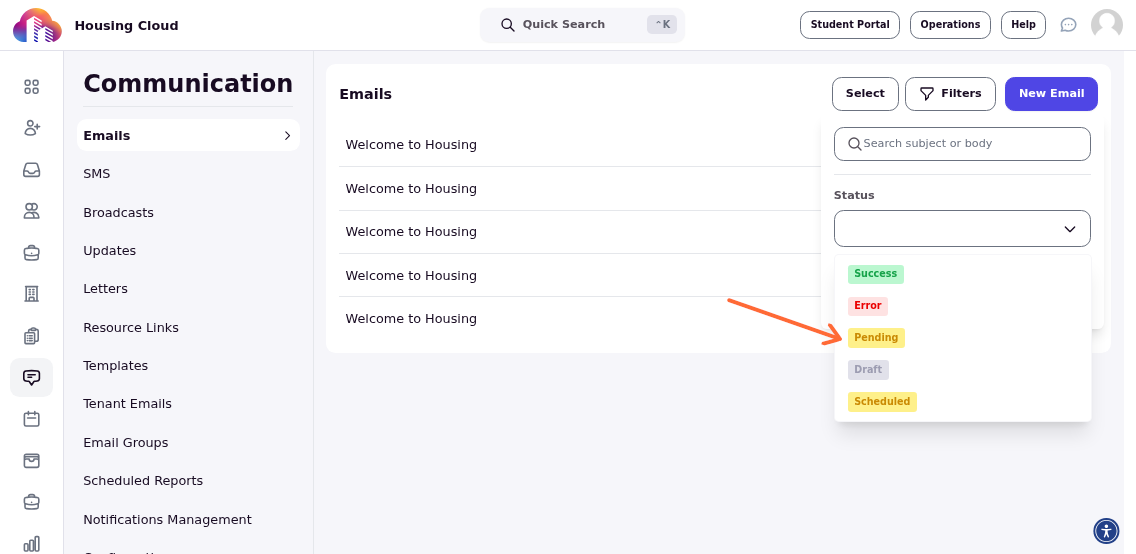Viewport: 1136px width, 554px height.
Task: Click the chat bubble icon in header
Action: click(1068, 25)
